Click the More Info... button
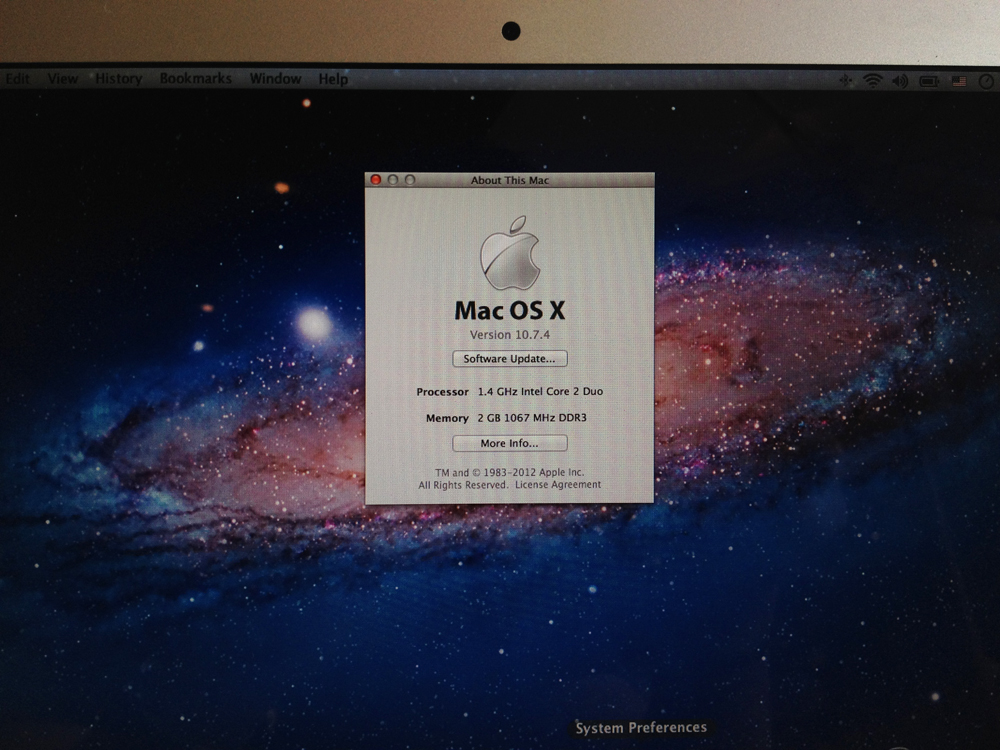The width and height of the screenshot is (1000, 750). 509,443
